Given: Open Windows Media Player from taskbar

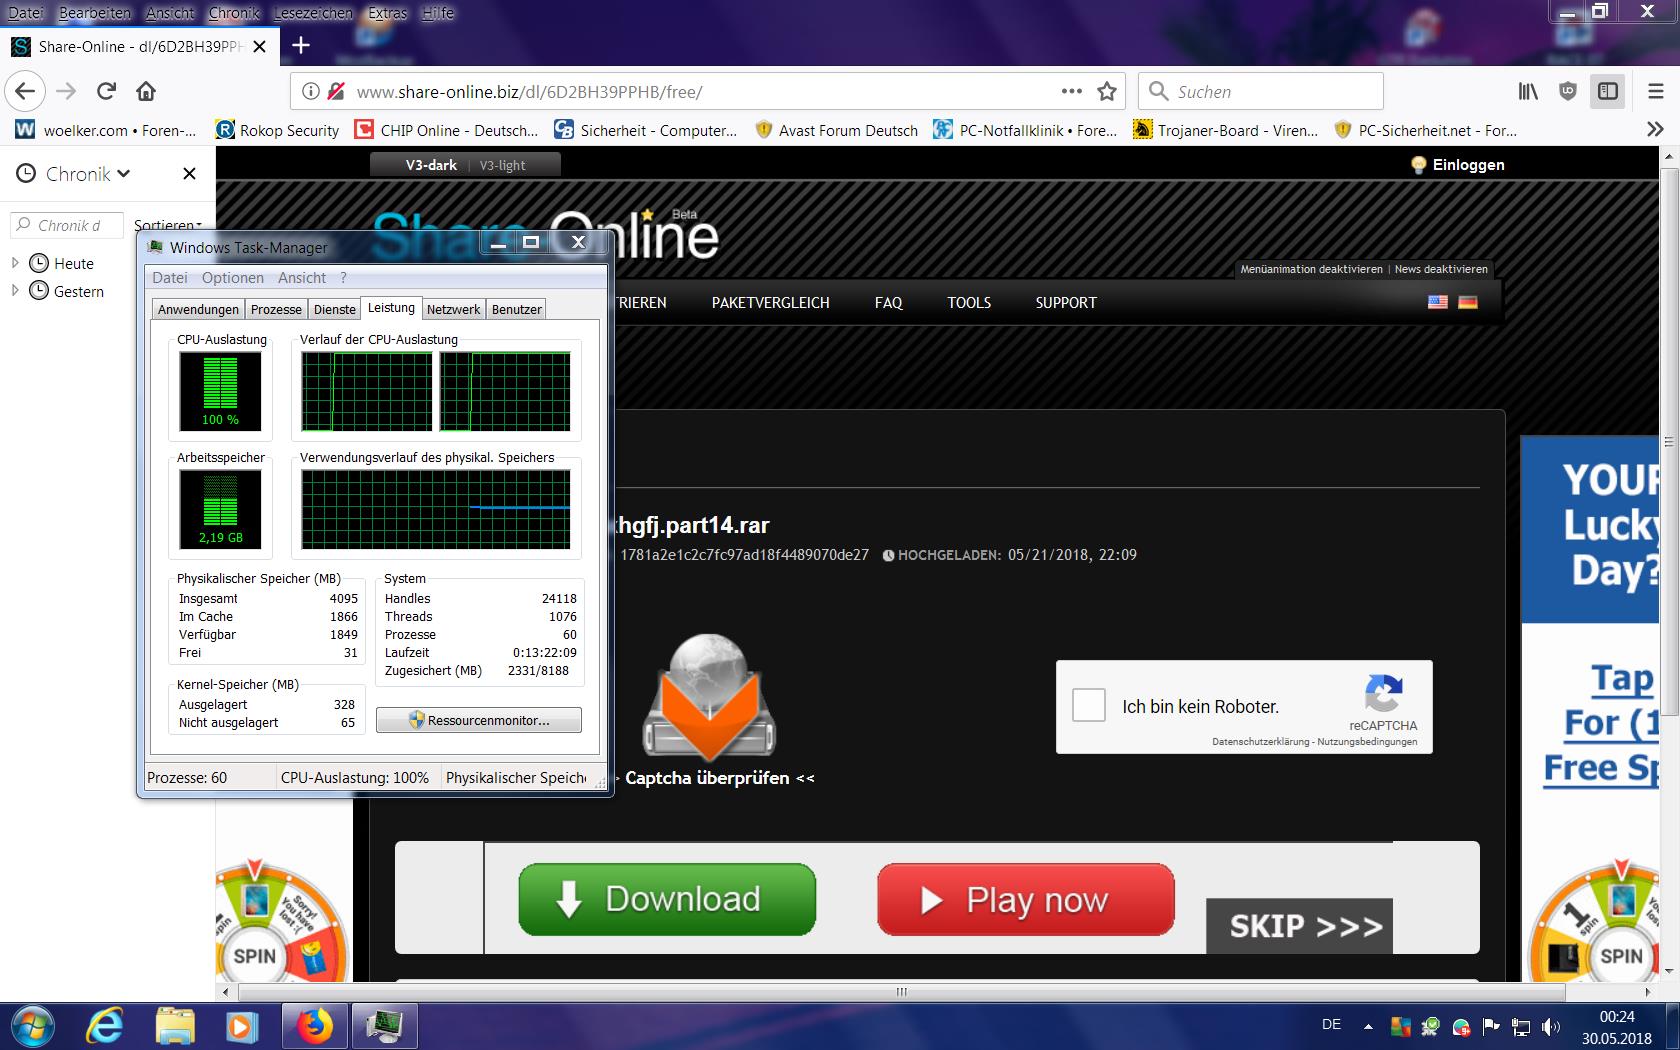Looking at the screenshot, I should pyautogui.click(x=240, y=1026).
